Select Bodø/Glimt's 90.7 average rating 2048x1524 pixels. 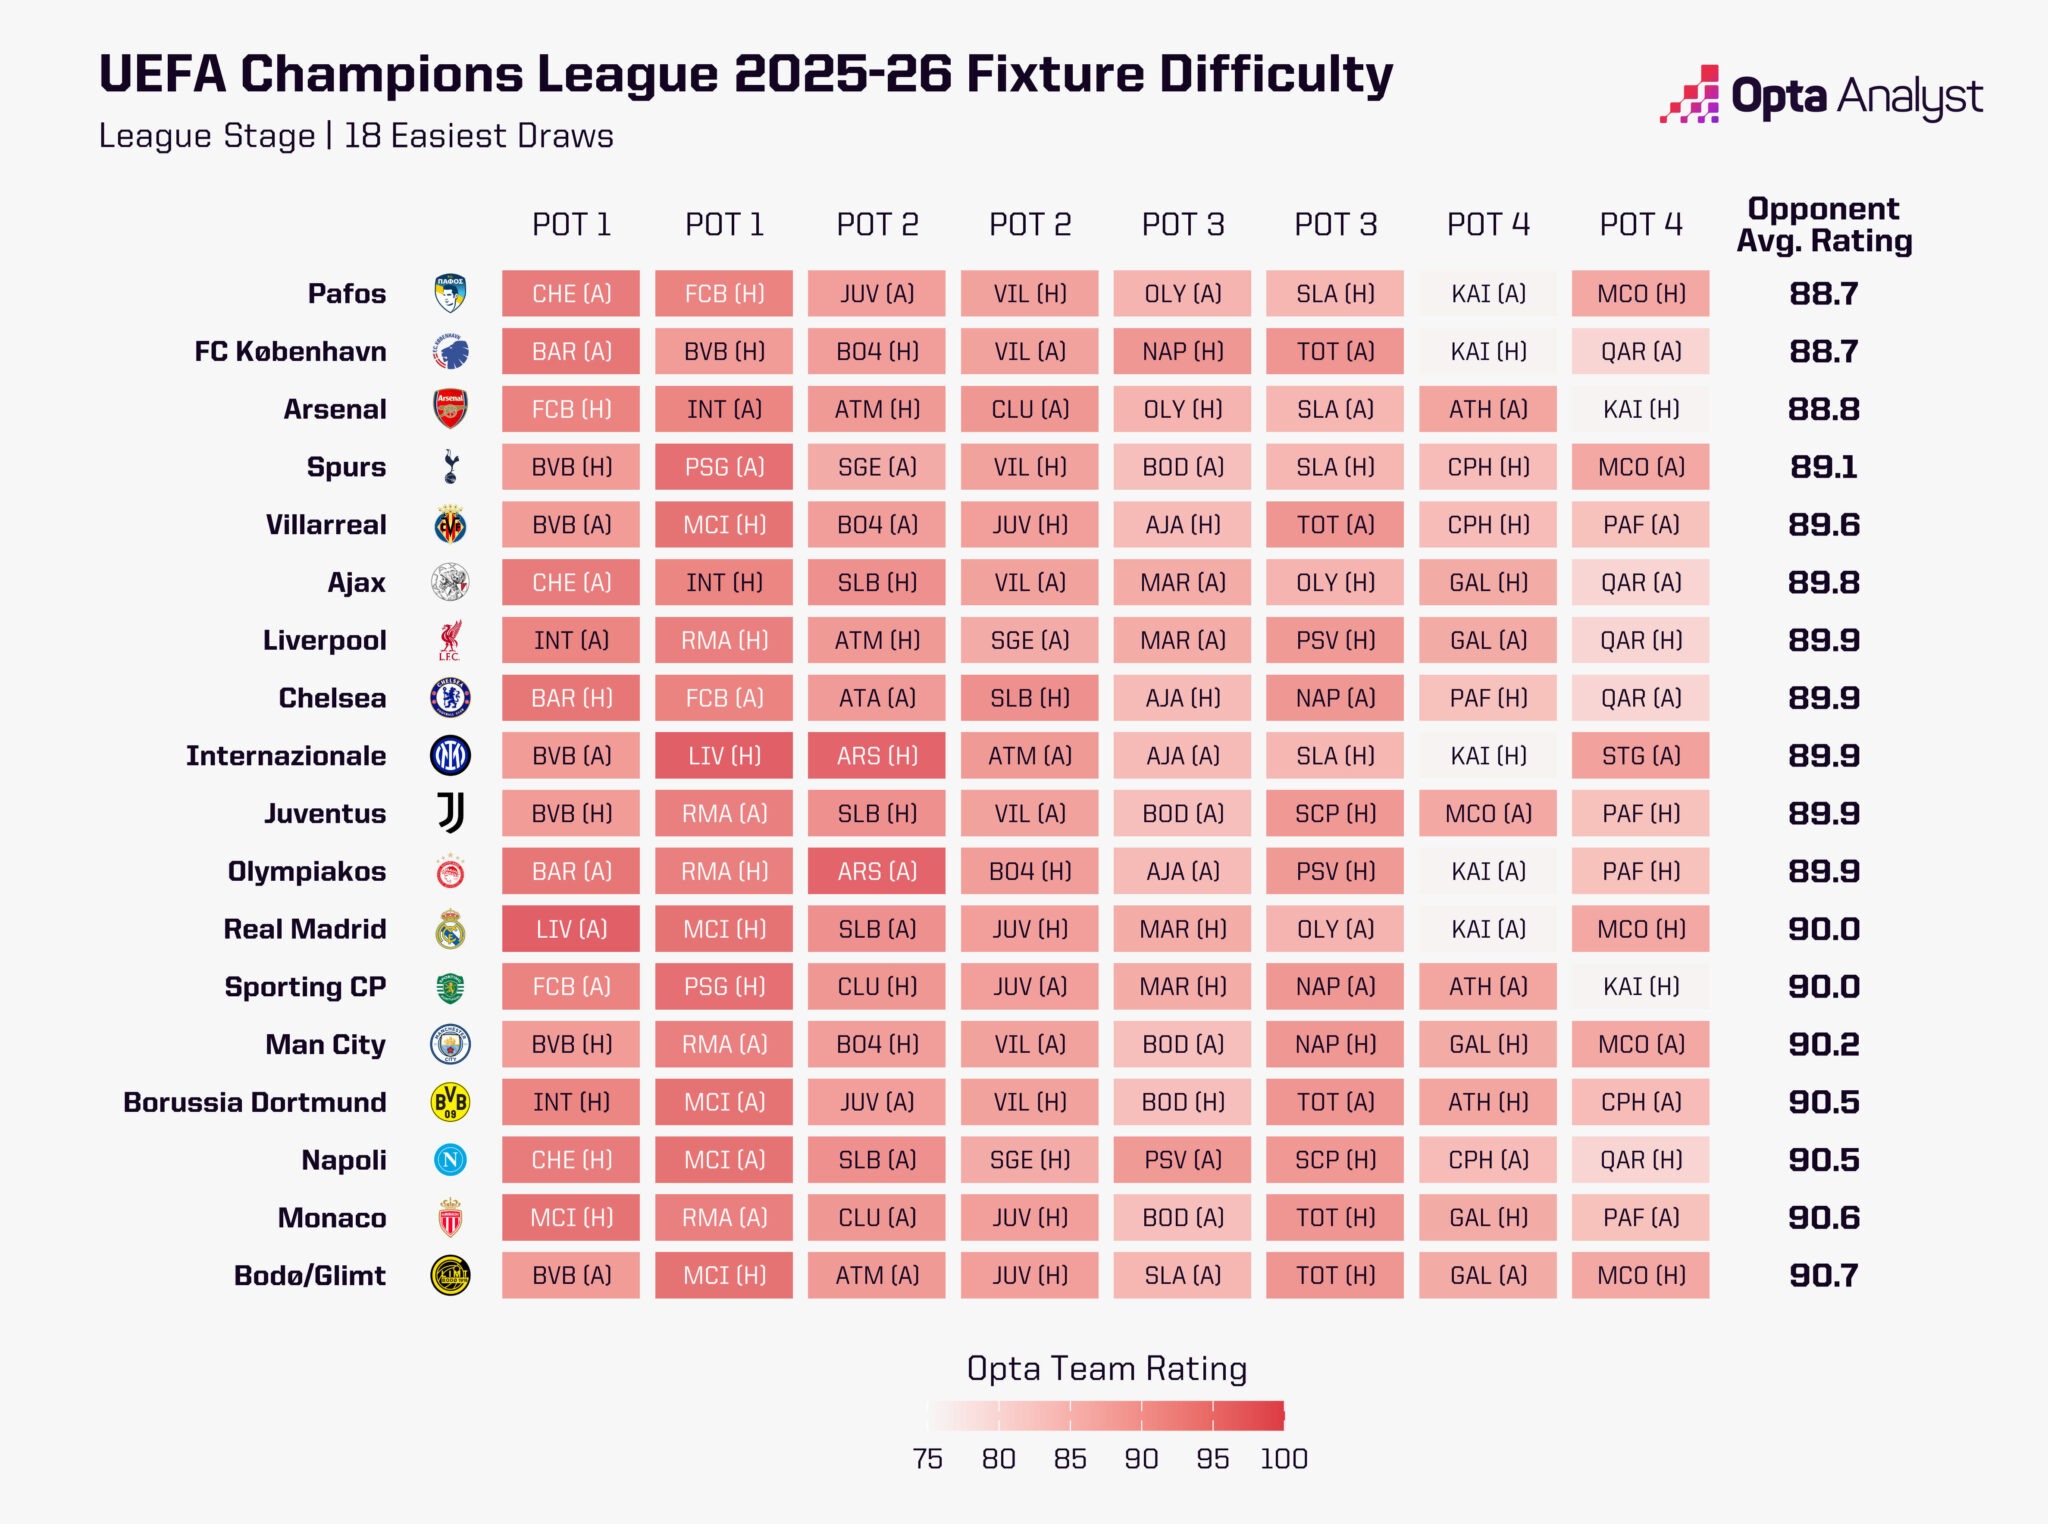pyautogui.click(x=1823, y=1276)
